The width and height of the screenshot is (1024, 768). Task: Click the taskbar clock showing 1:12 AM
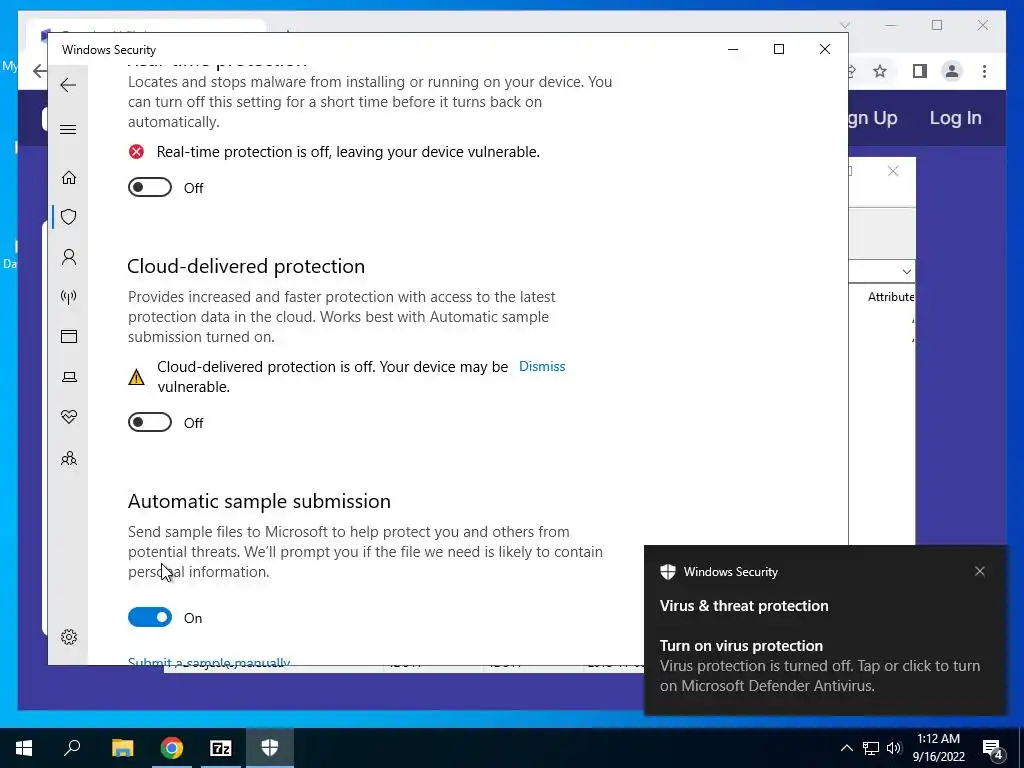[938, 748]
